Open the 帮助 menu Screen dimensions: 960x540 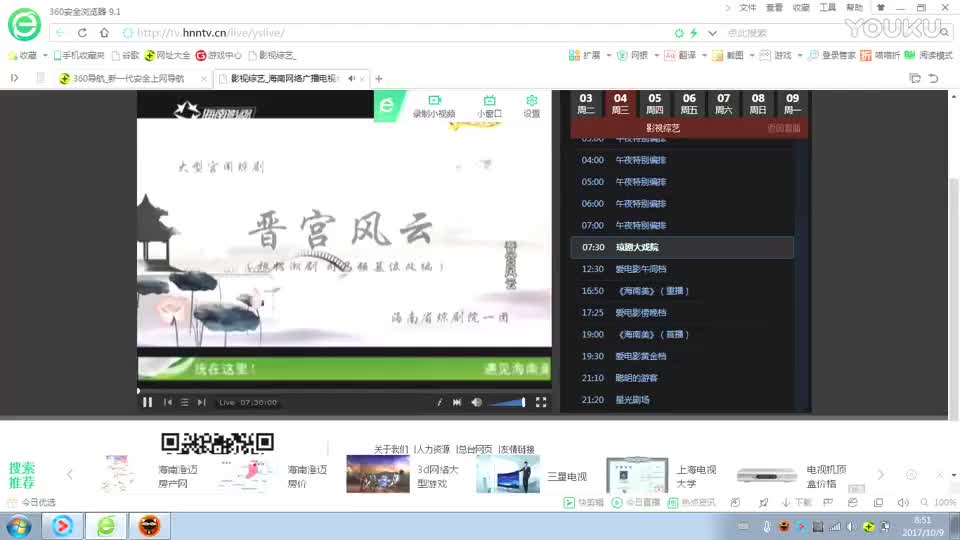855,8
